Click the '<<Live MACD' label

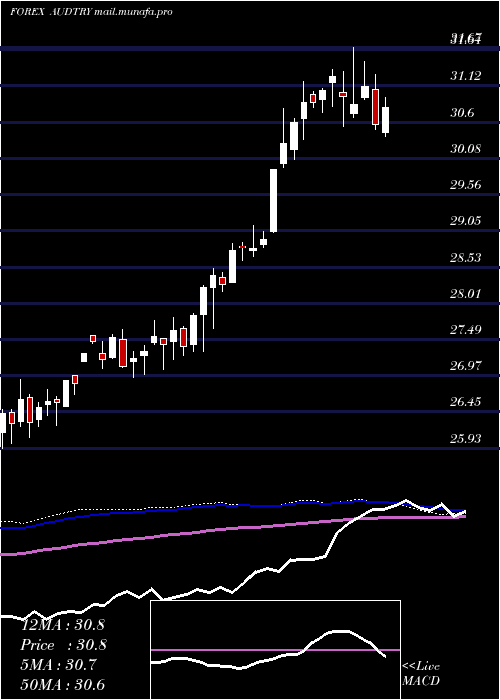(421, 674)
